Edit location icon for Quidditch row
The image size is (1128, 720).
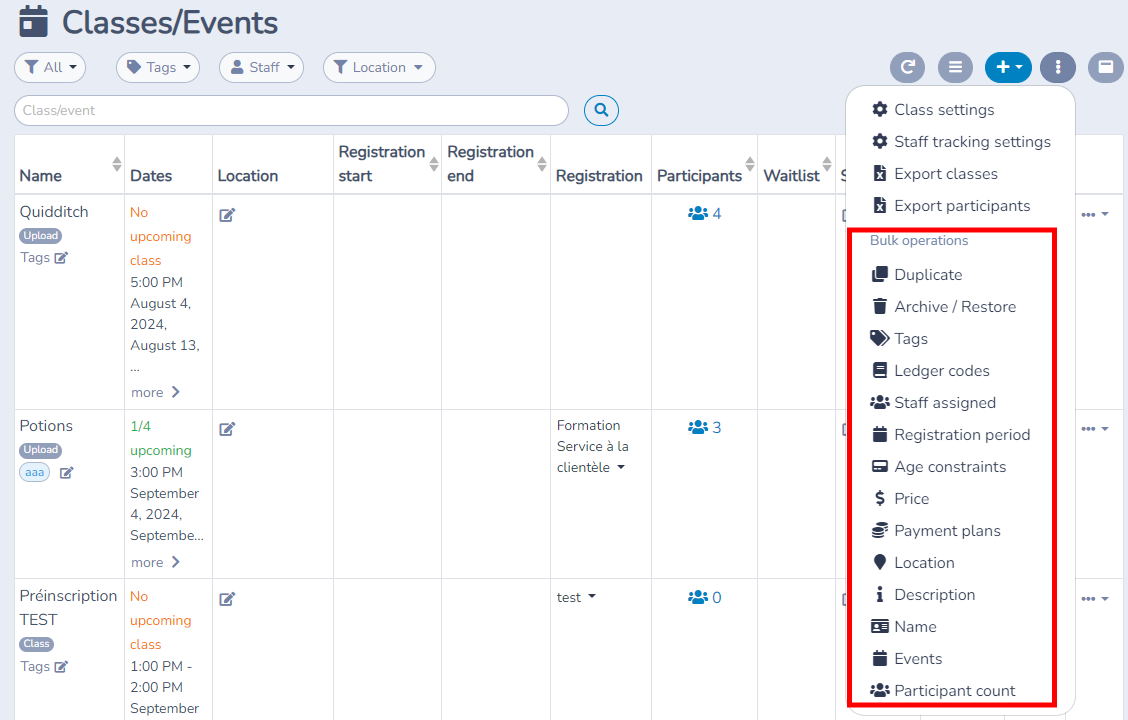(227, 214)
